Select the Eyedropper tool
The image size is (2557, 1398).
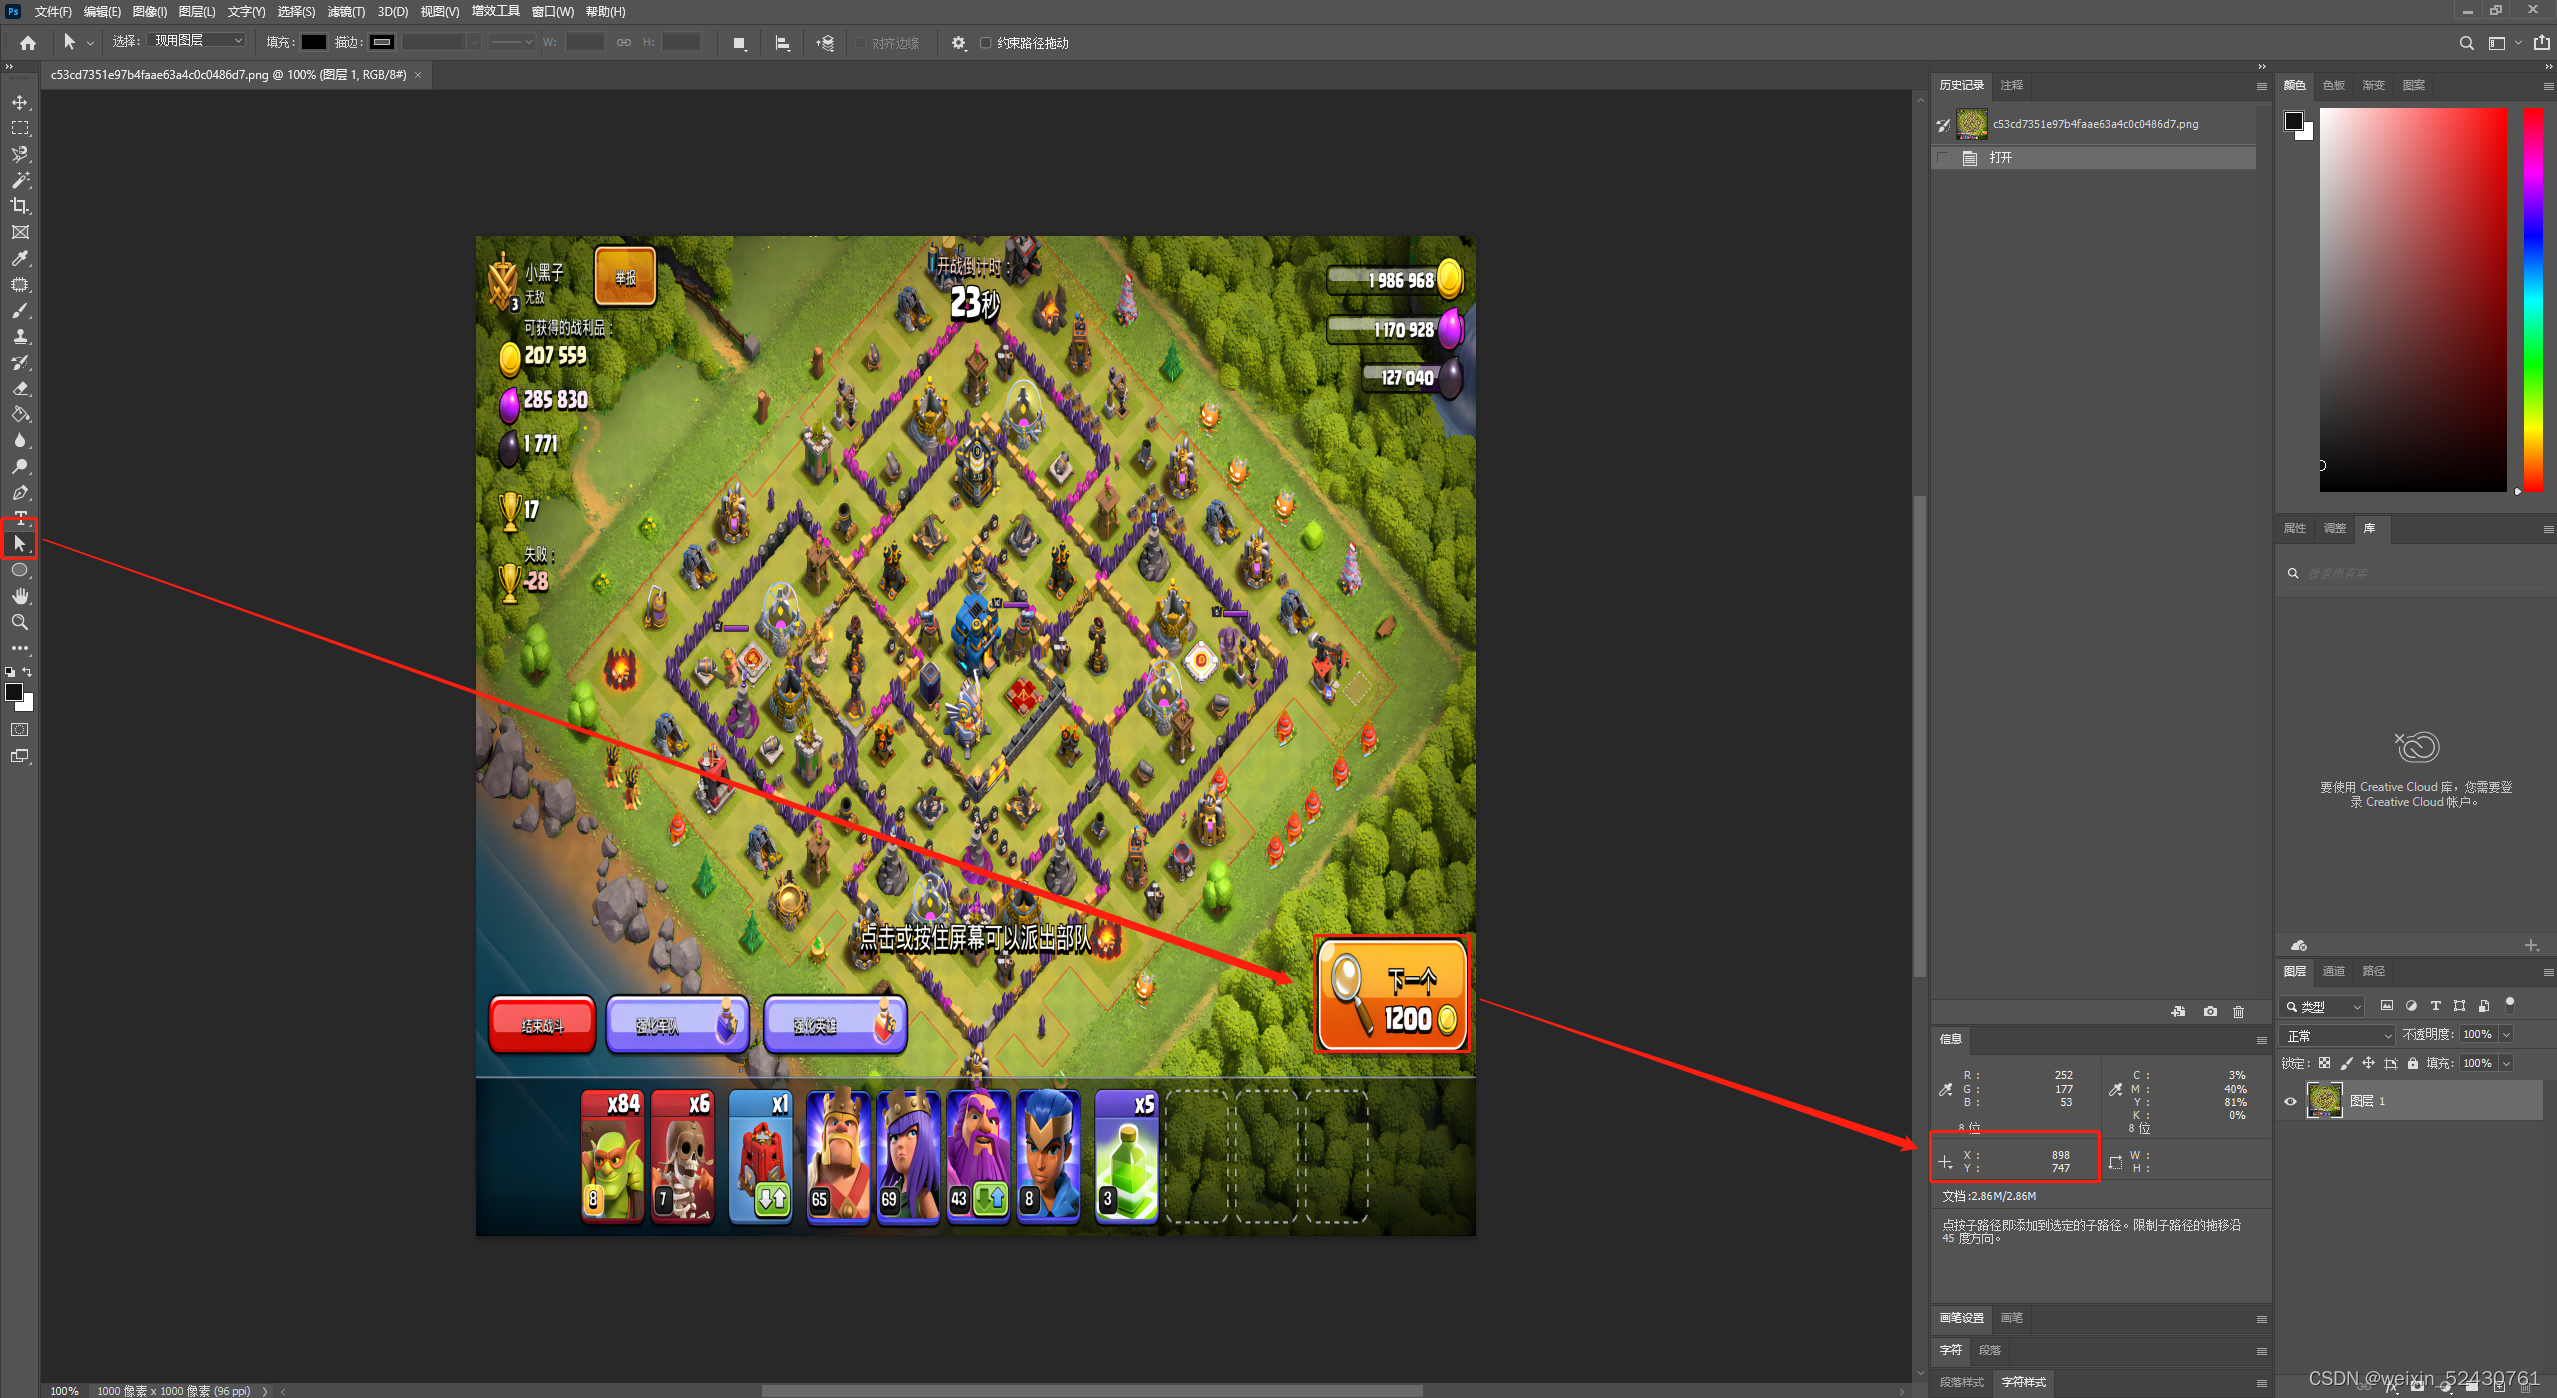coord(20,258)
